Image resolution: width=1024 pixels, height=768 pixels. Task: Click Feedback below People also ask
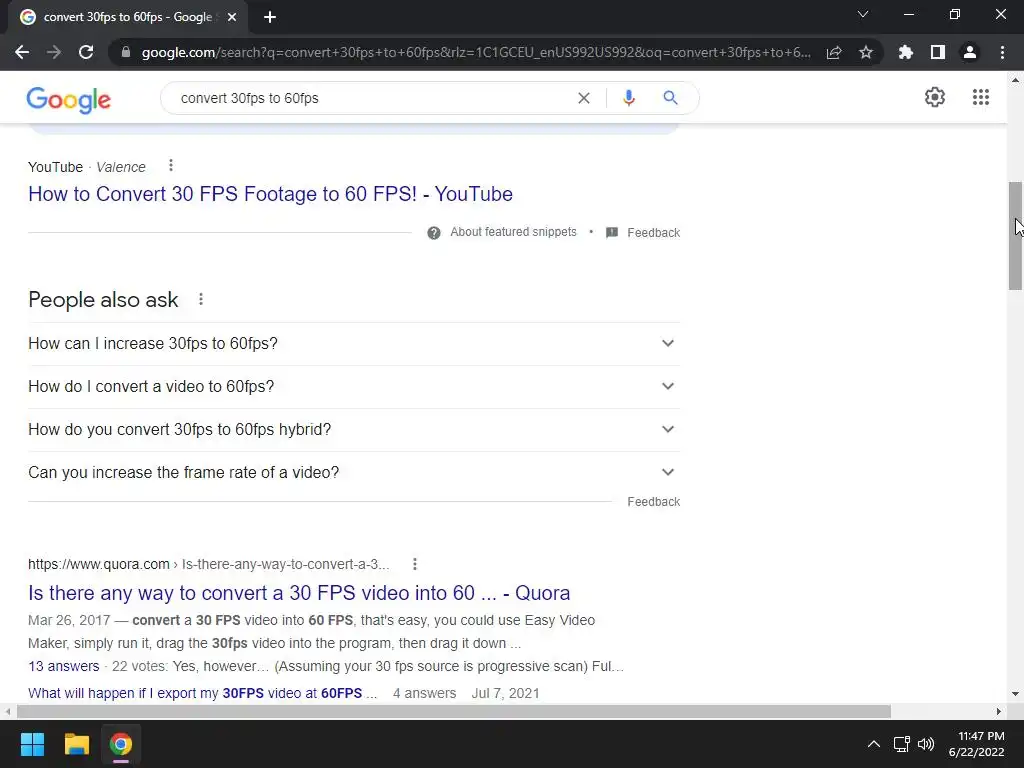pos(654,502)
